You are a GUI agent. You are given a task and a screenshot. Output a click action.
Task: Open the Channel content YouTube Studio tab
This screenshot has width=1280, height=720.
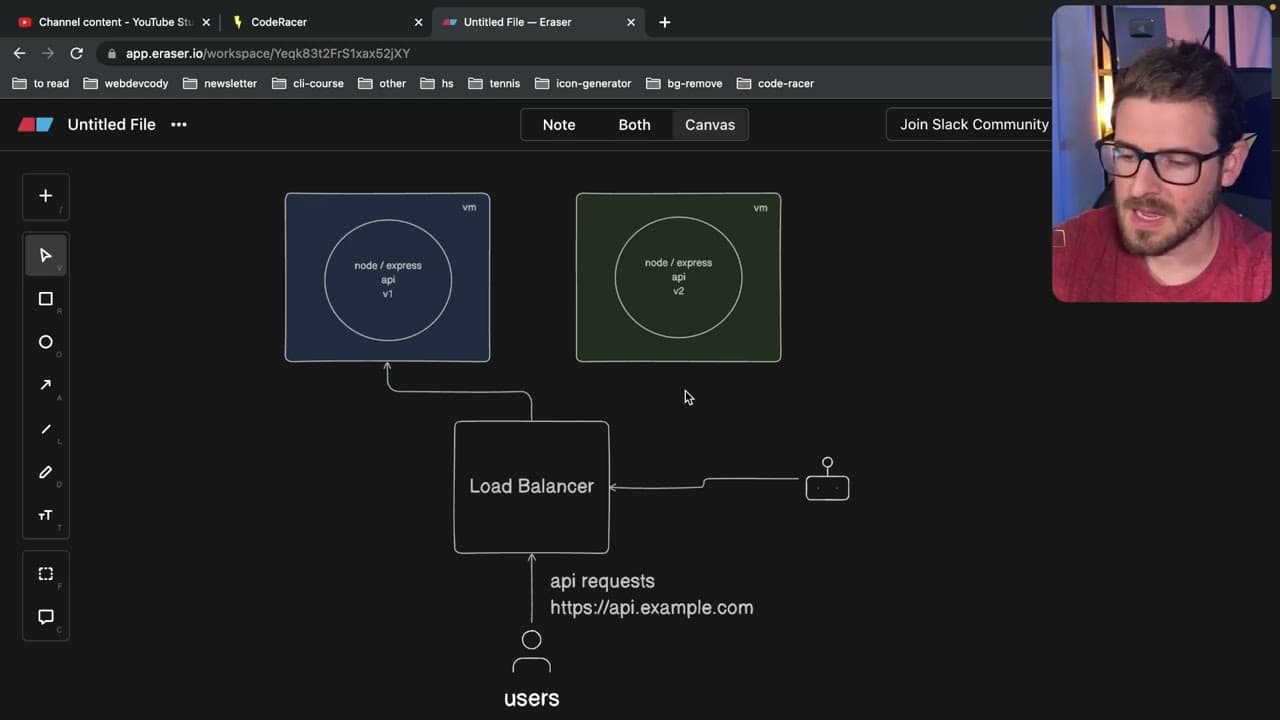(x=110, y=22)
